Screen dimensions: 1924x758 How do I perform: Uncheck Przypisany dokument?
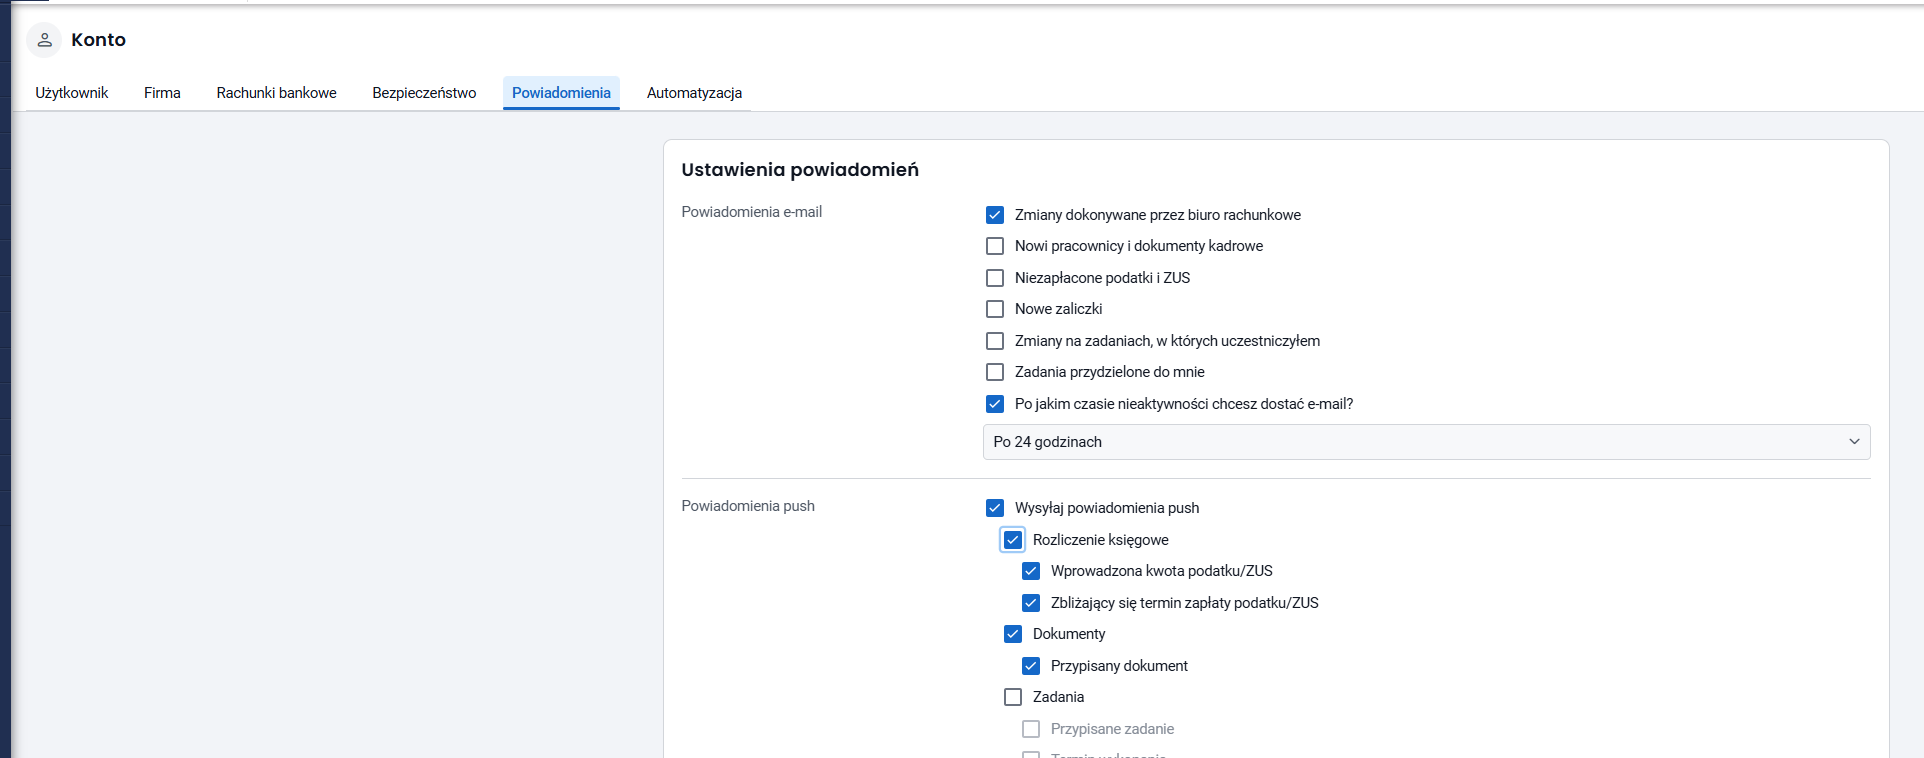[x=1031, y=666]
